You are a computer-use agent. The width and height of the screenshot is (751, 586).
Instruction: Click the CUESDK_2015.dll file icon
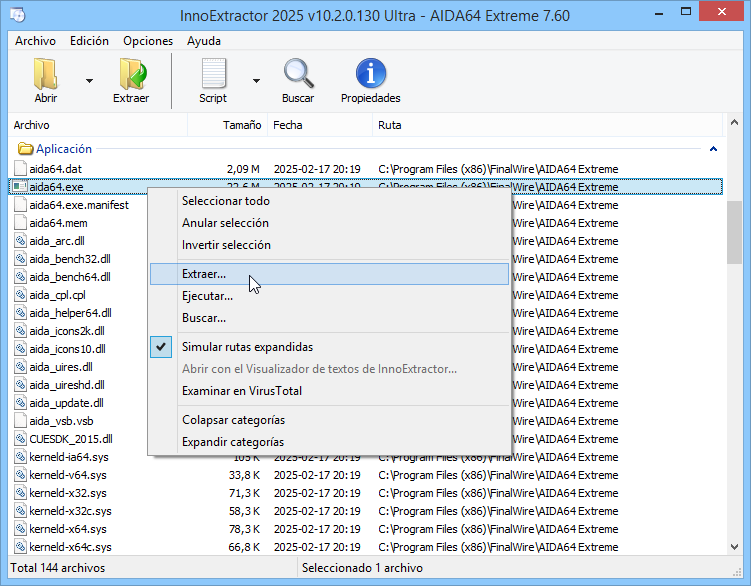point(20,439)
